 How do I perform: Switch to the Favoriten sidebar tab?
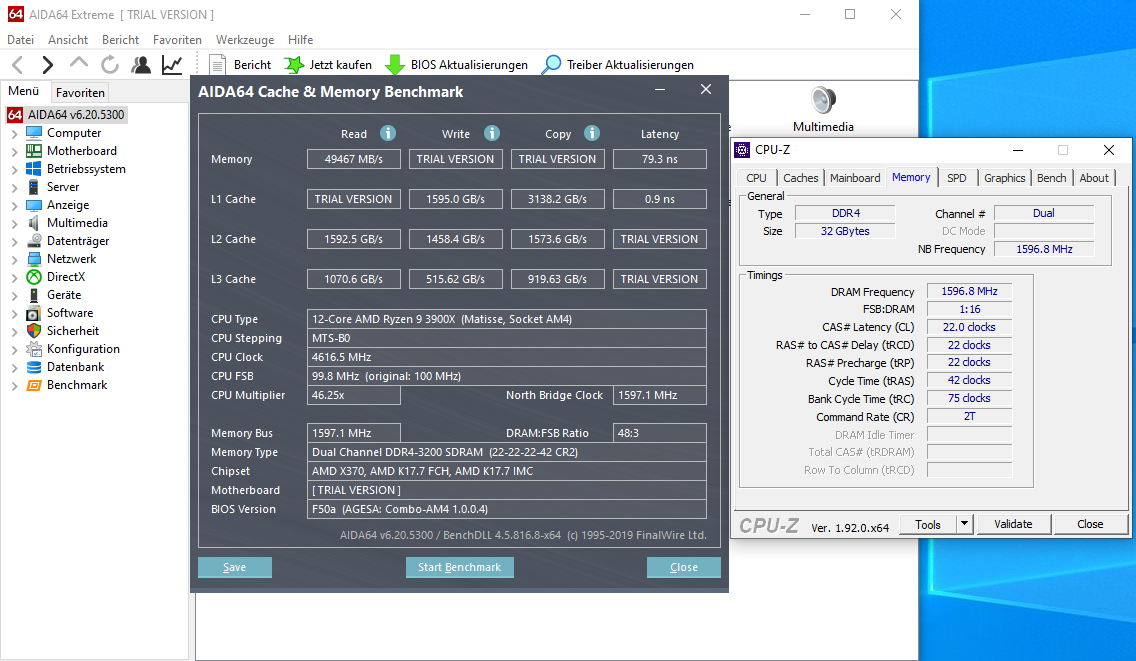[x=80, y=93]
